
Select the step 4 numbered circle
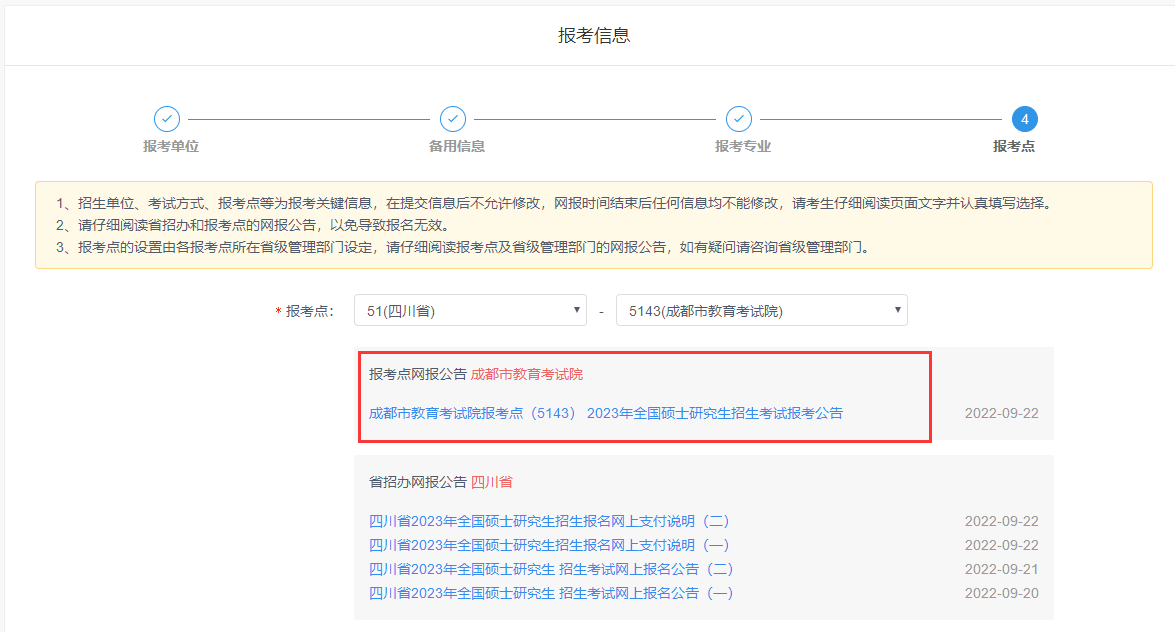click(x=1024, y=119)
